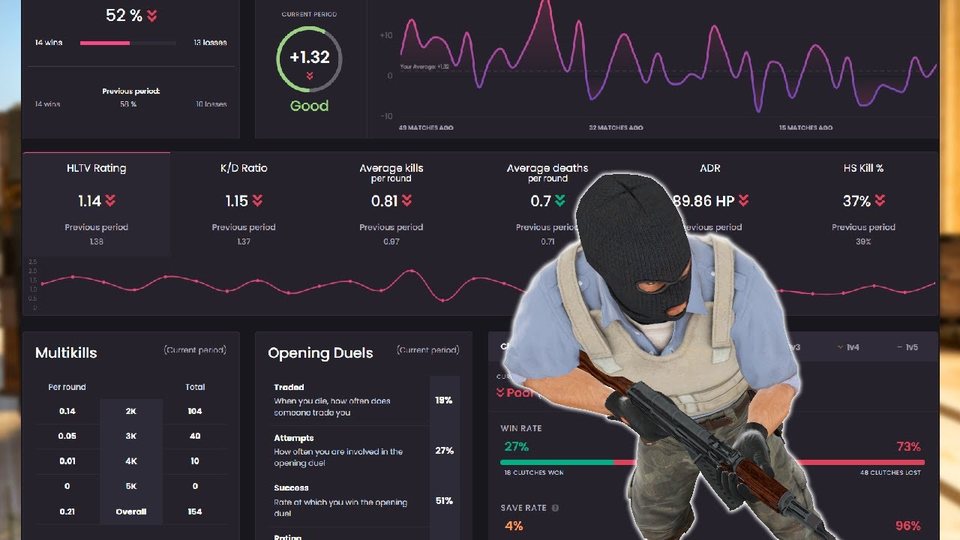The image size is (960, 540).
Task: Click the red down arrow beside 52 %
Action: tap(152, 16)
